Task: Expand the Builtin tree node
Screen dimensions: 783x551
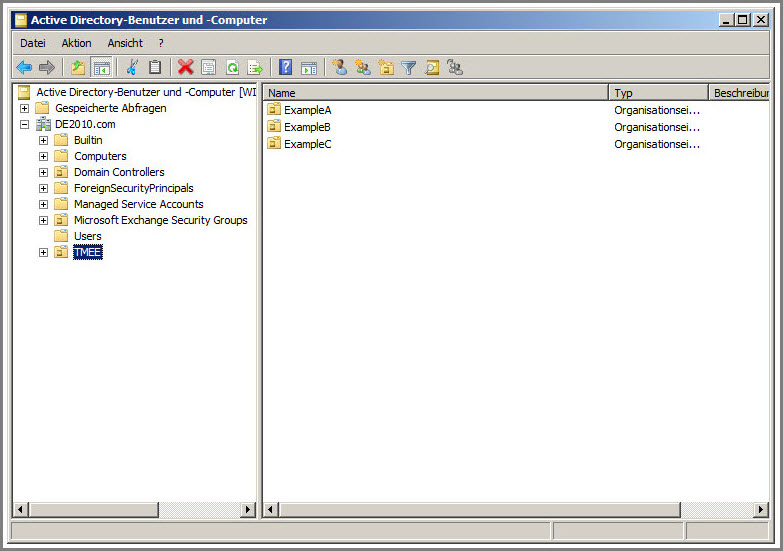Action: (x=43, y=140)
